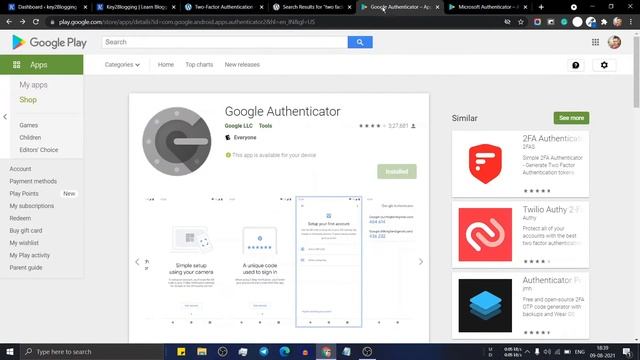The width and height of the screenshot is (640, 360).
Task: Click the Installed button
Action: (397, 171)
